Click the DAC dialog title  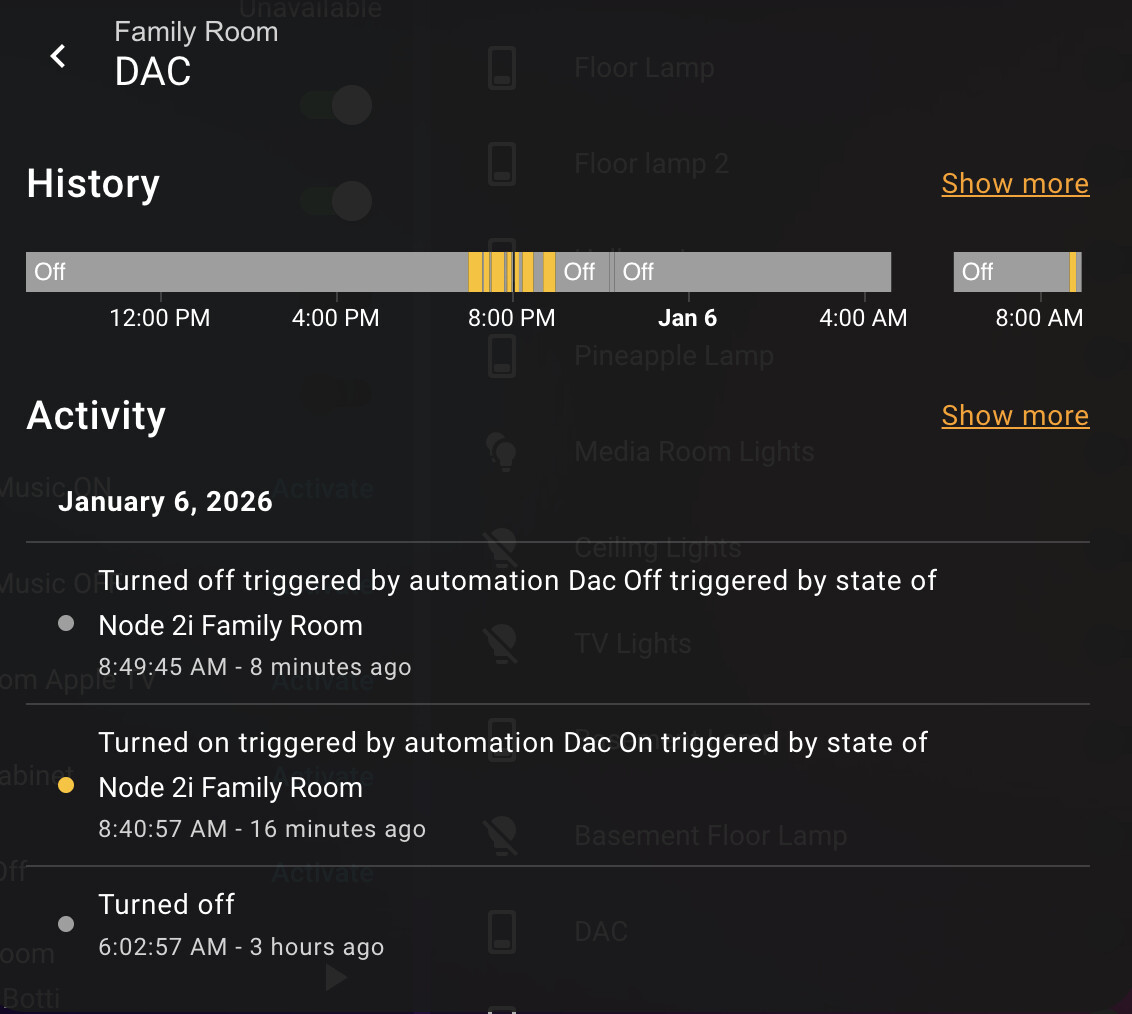pos(153,72)
